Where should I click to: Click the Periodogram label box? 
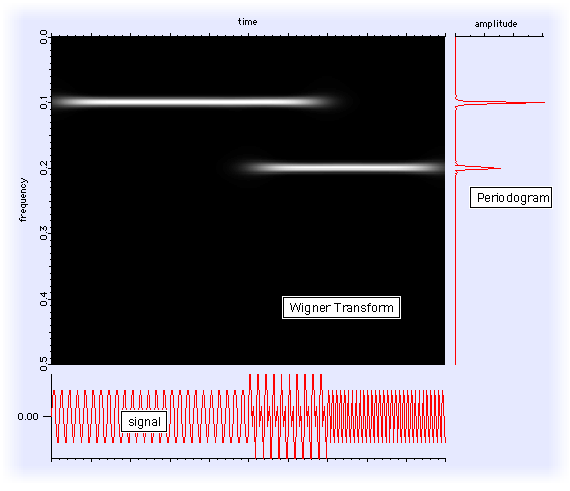(511, 197)
